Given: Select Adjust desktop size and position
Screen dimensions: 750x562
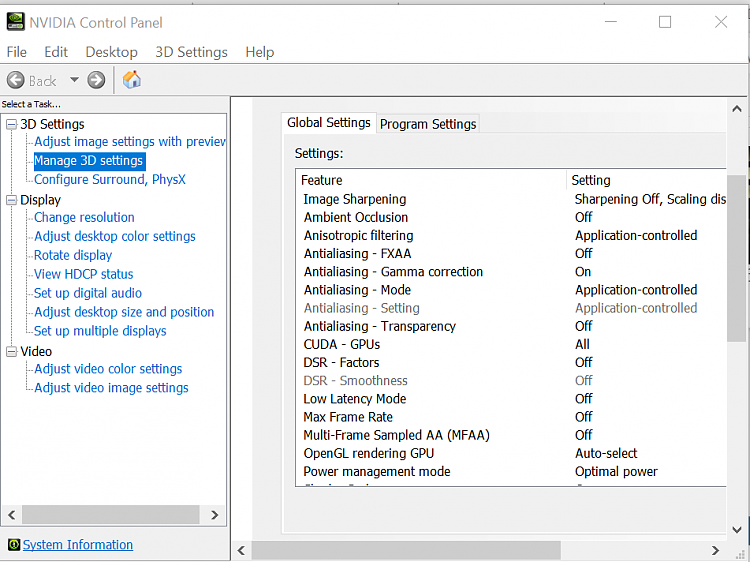Looking at the screenshot, I should coord(124,312).
